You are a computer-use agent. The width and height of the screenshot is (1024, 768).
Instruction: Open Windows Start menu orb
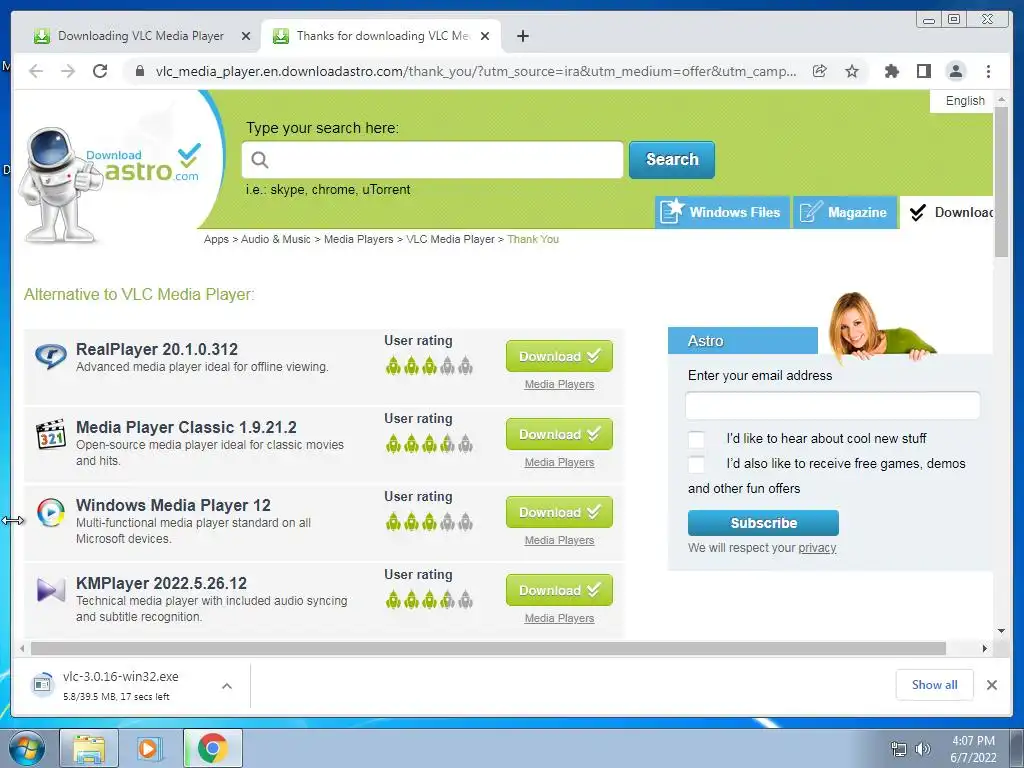pos(26,748)
